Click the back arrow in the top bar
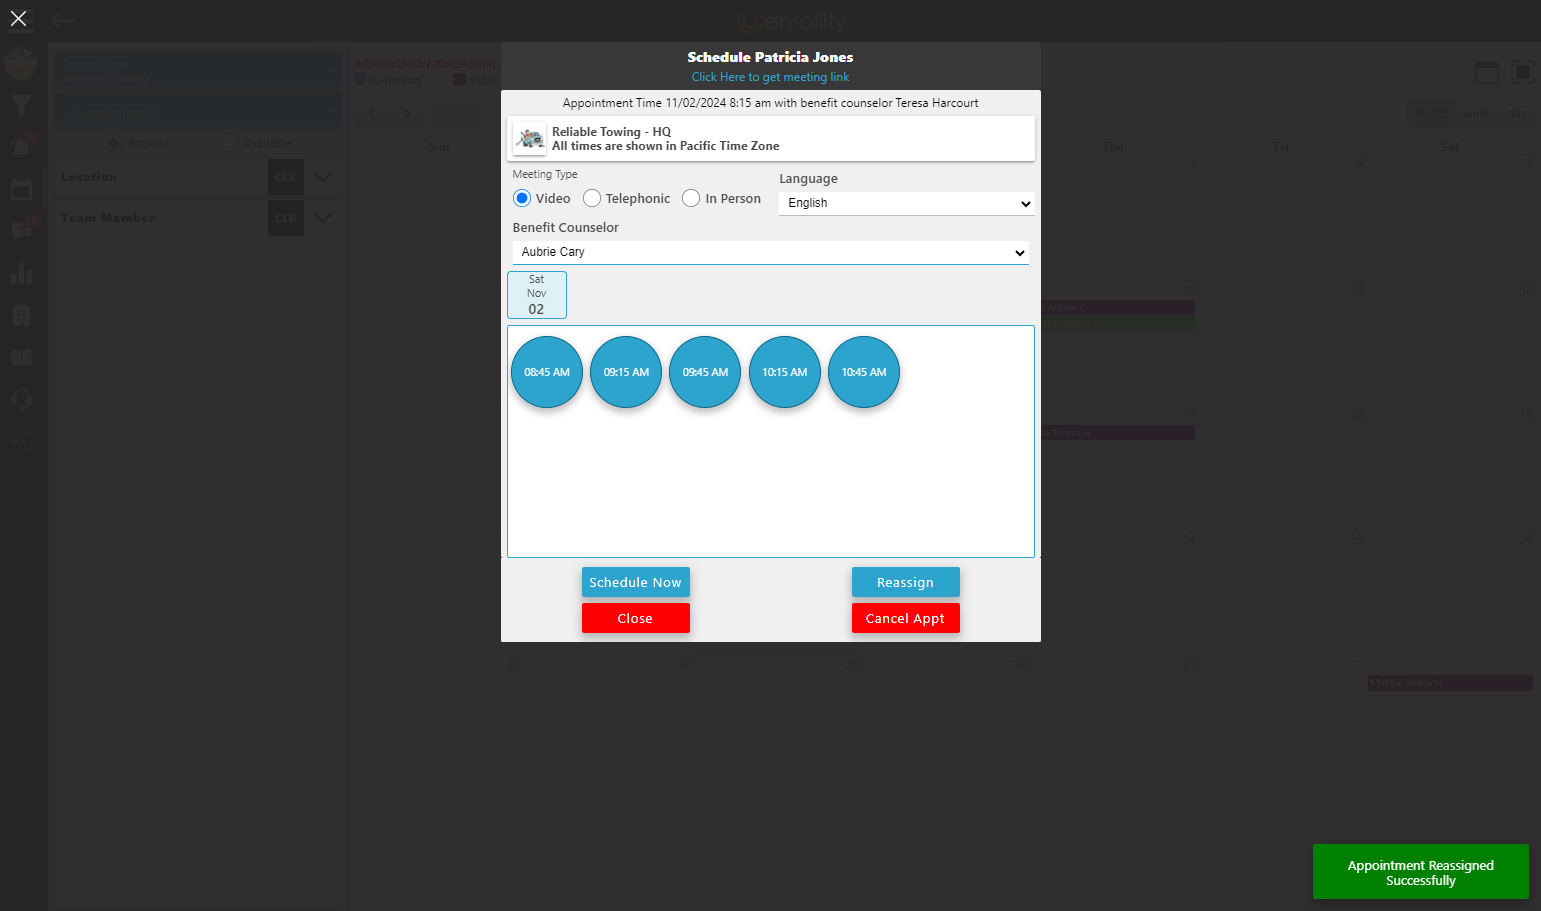The height and width of the screenshot is (911, 1541). (x=63, y=20)
